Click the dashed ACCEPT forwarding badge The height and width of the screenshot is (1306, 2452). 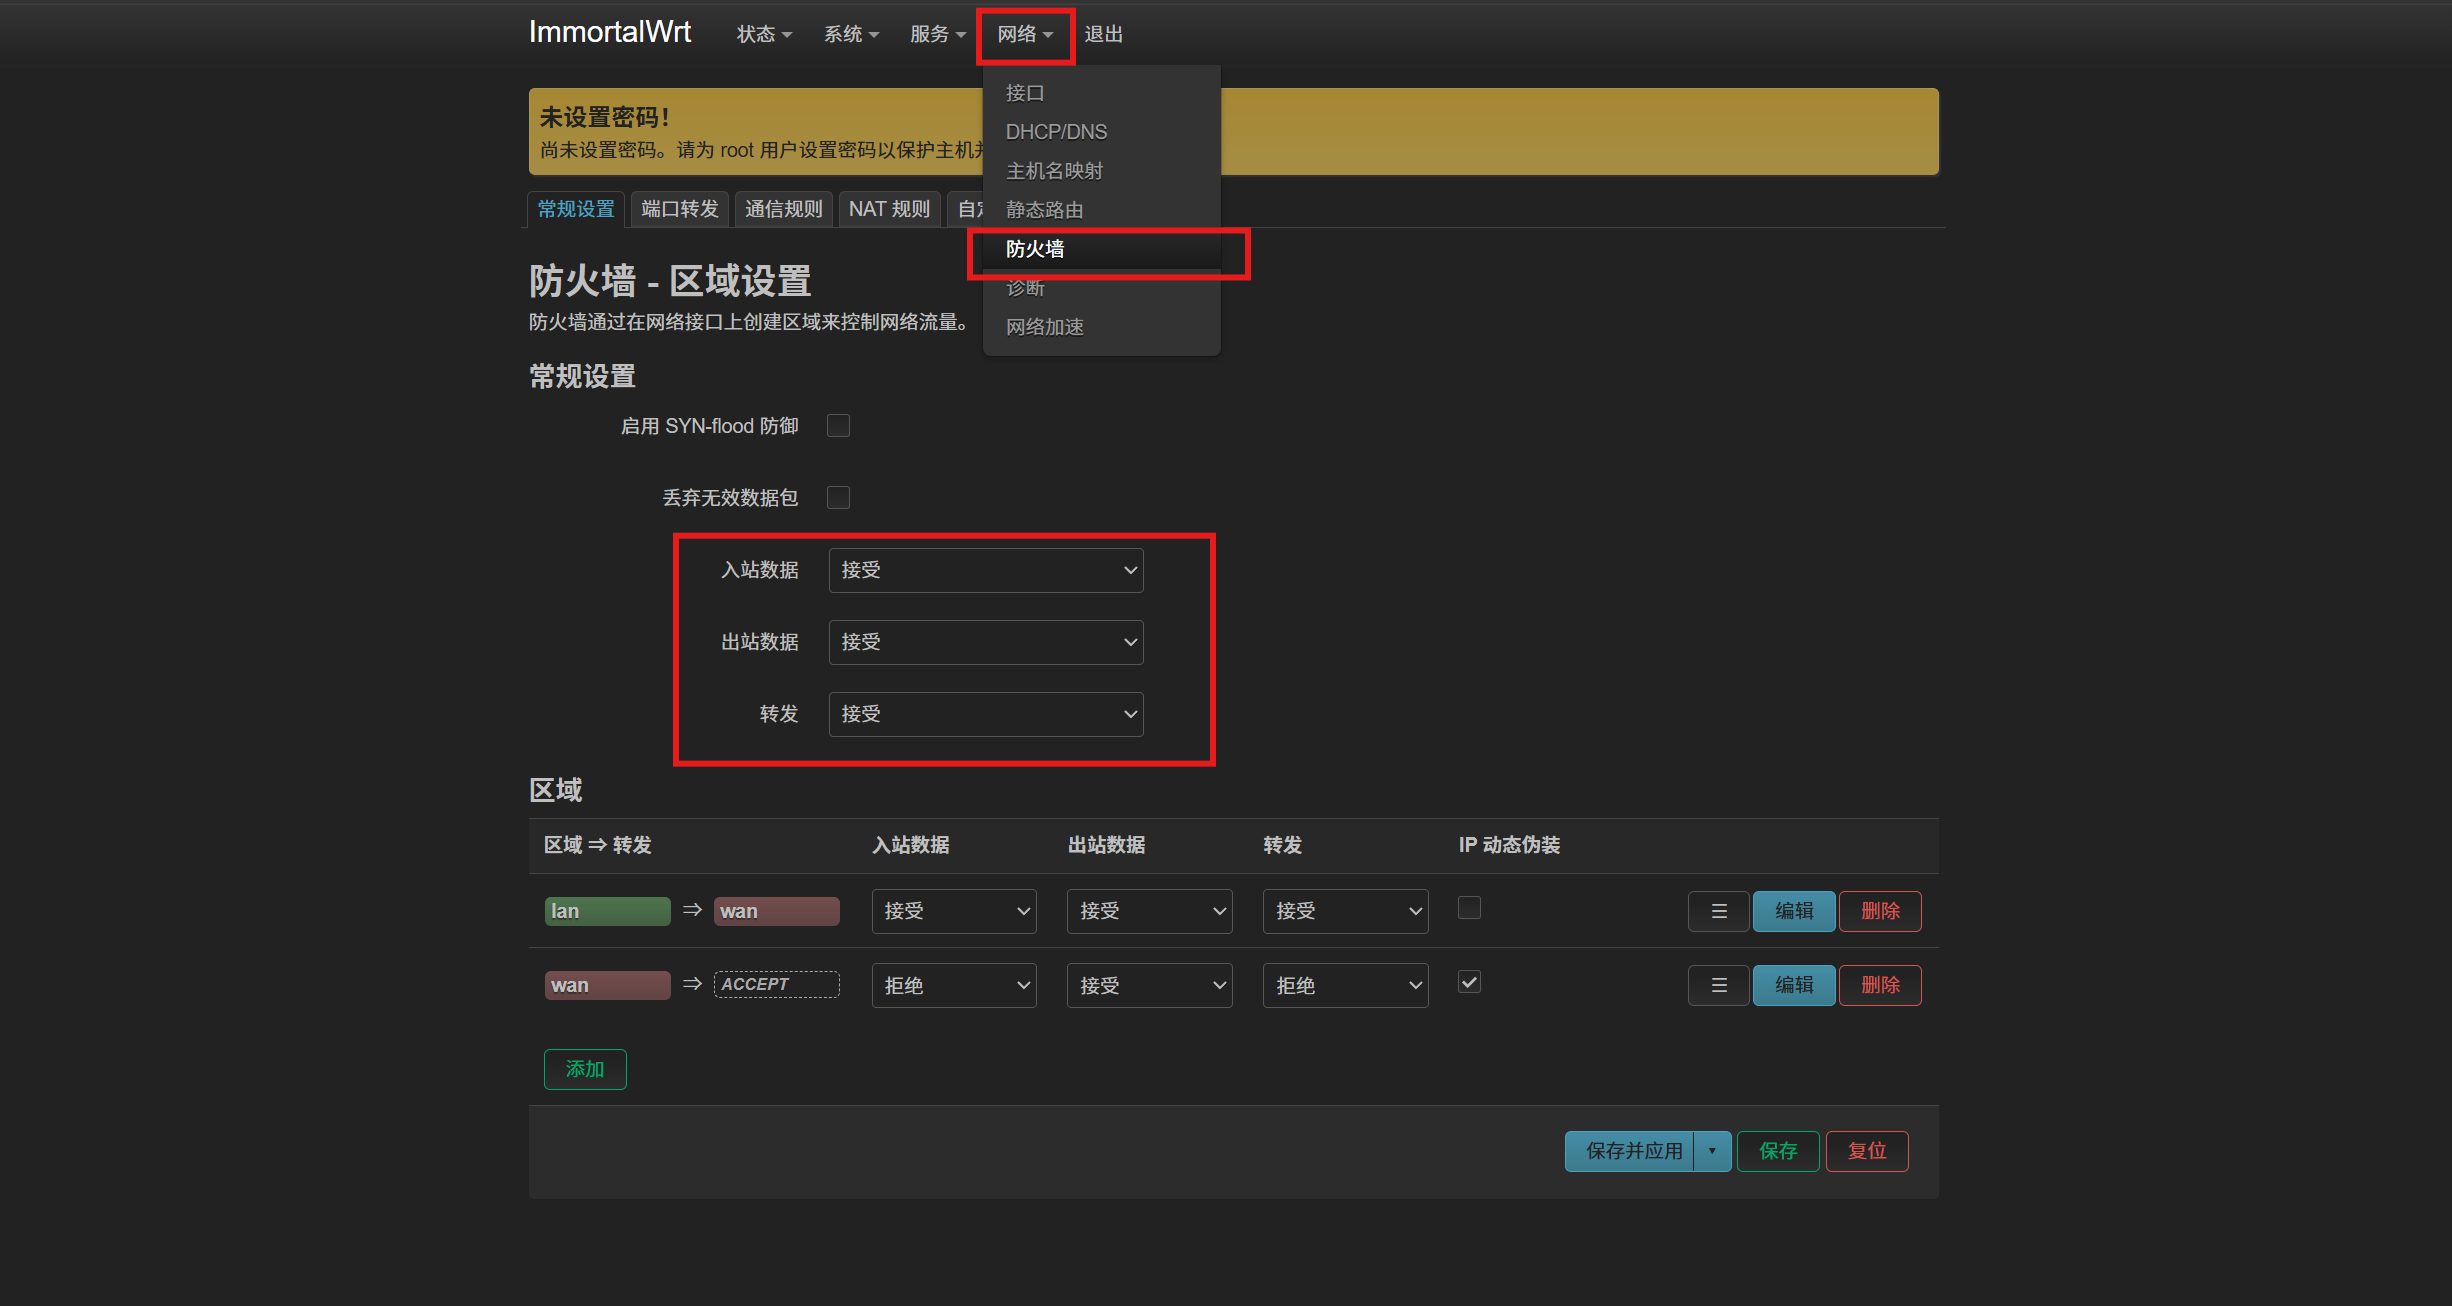pyautogui.click(x=776, y=985)
